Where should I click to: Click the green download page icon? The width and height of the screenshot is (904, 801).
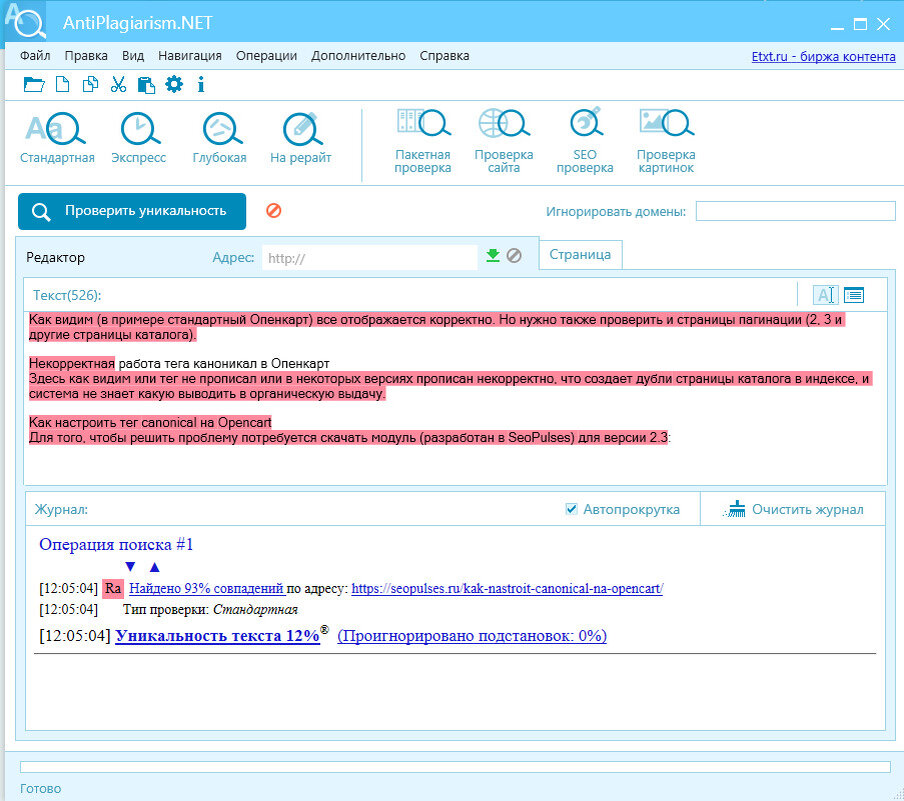coord(493,255)
